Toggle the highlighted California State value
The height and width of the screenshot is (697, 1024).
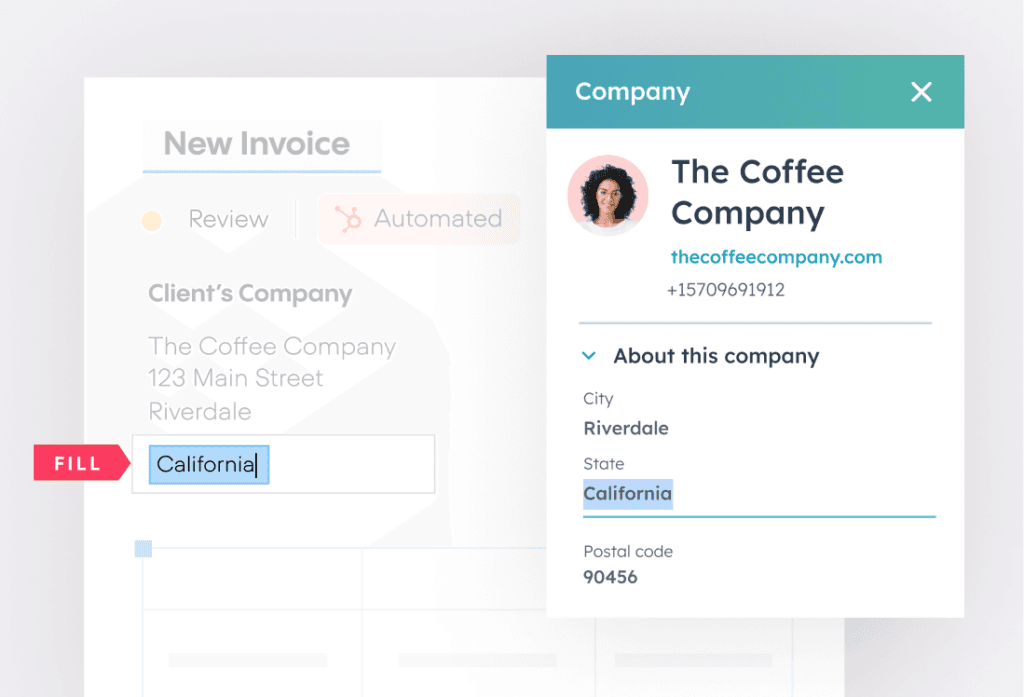click(628, 494)
